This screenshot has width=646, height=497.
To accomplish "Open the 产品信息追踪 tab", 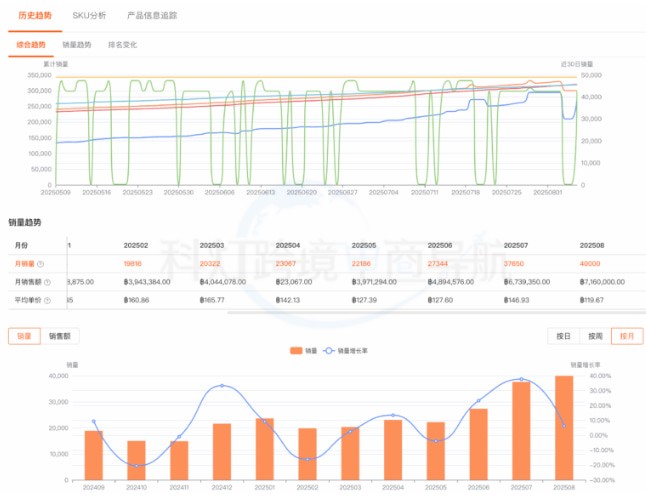I will [152, 16].
